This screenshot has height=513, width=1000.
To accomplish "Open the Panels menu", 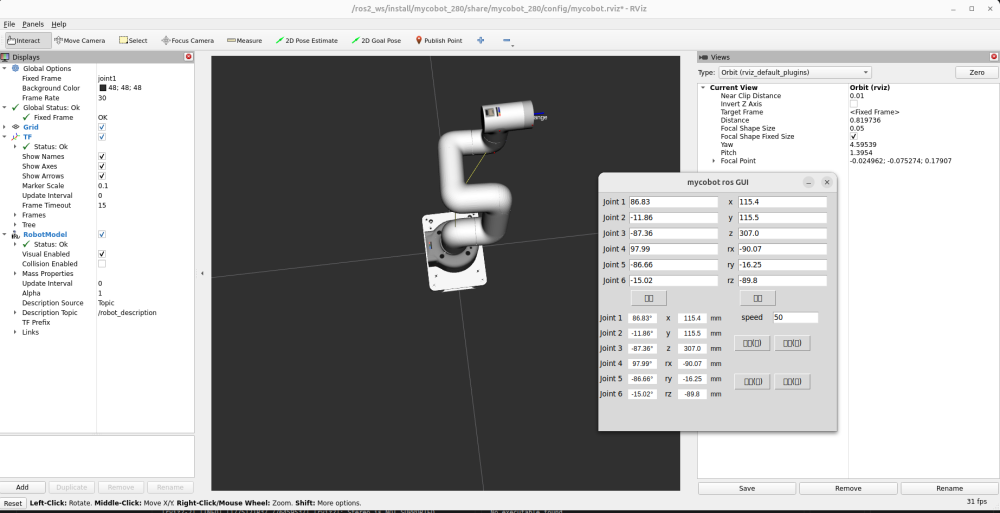I will 33,24.
